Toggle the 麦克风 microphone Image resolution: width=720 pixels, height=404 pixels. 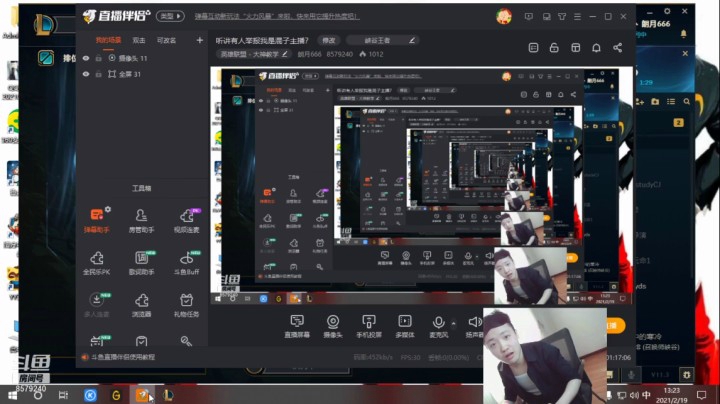[x=439, y=326]
